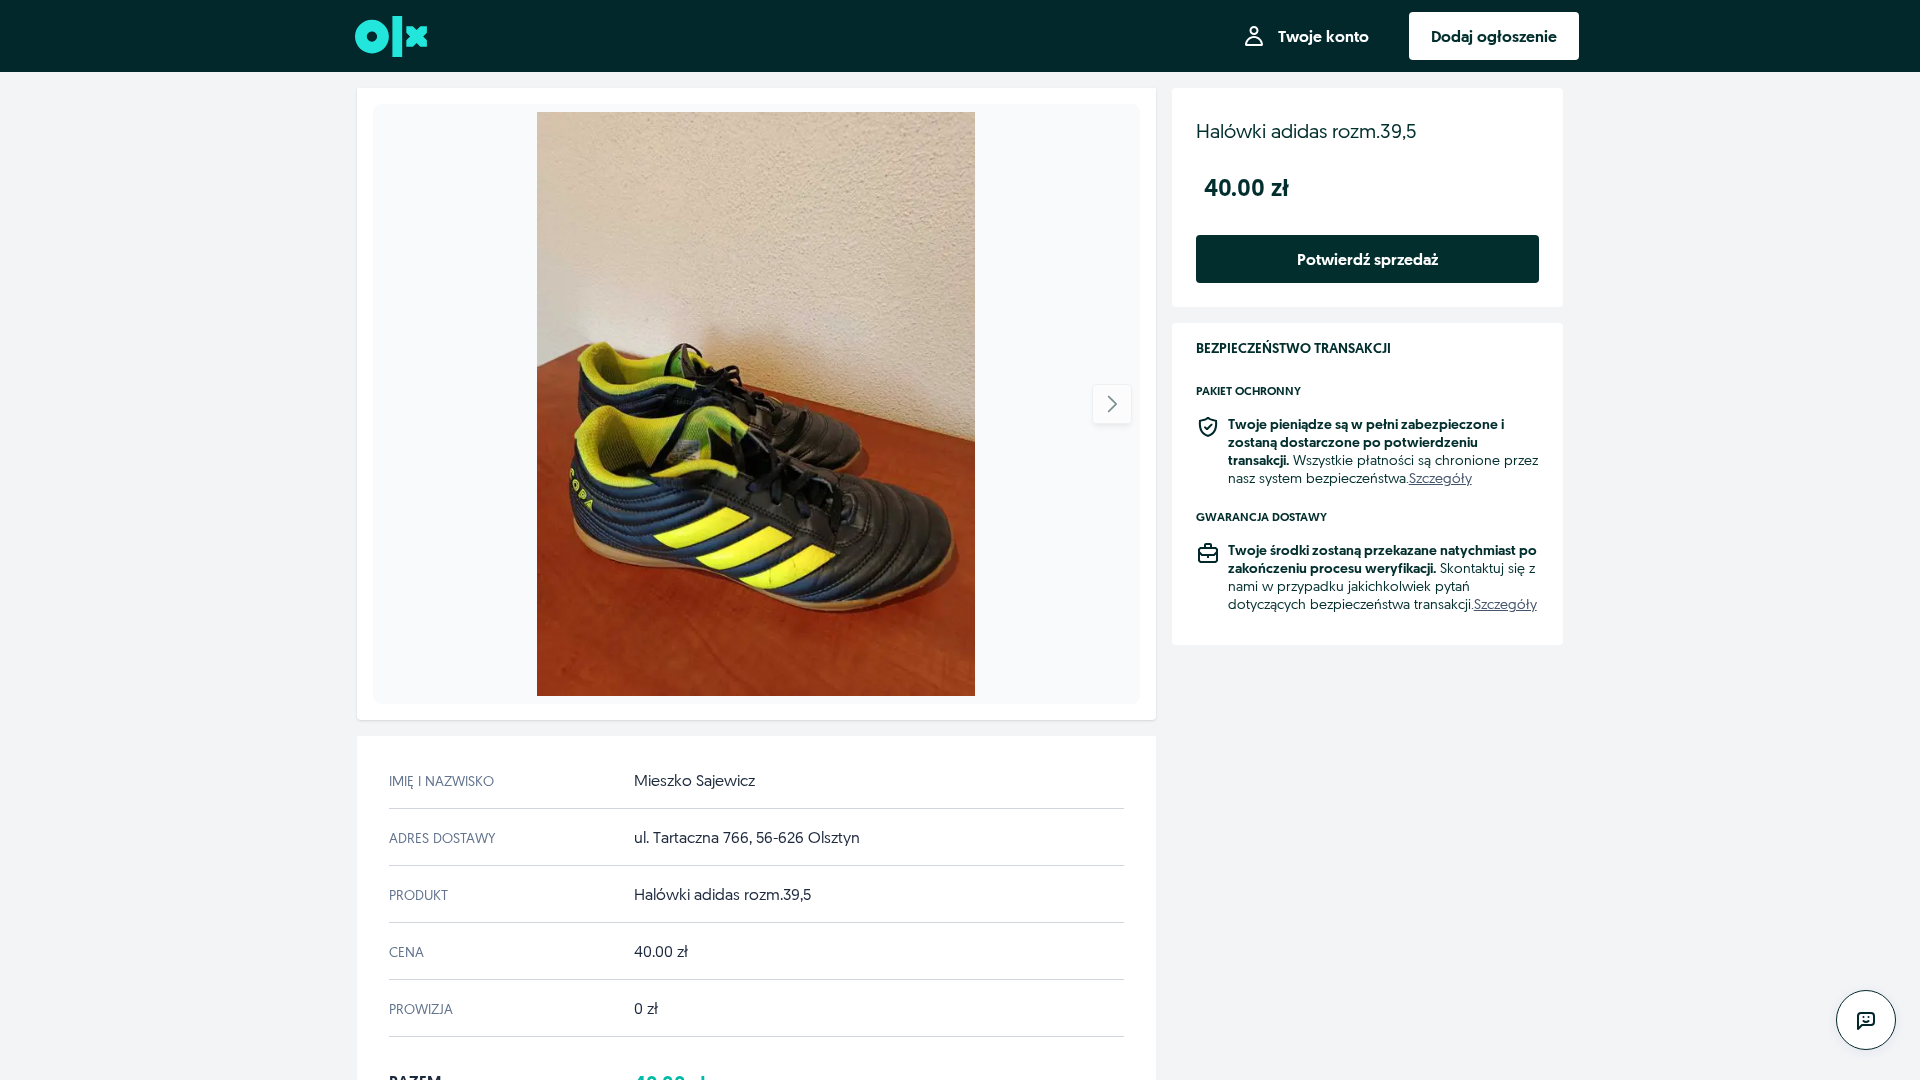1920x1080 pixels.
Task: Open Szczegóły link under Pakiet ochronny
Action: point(1439,479)
